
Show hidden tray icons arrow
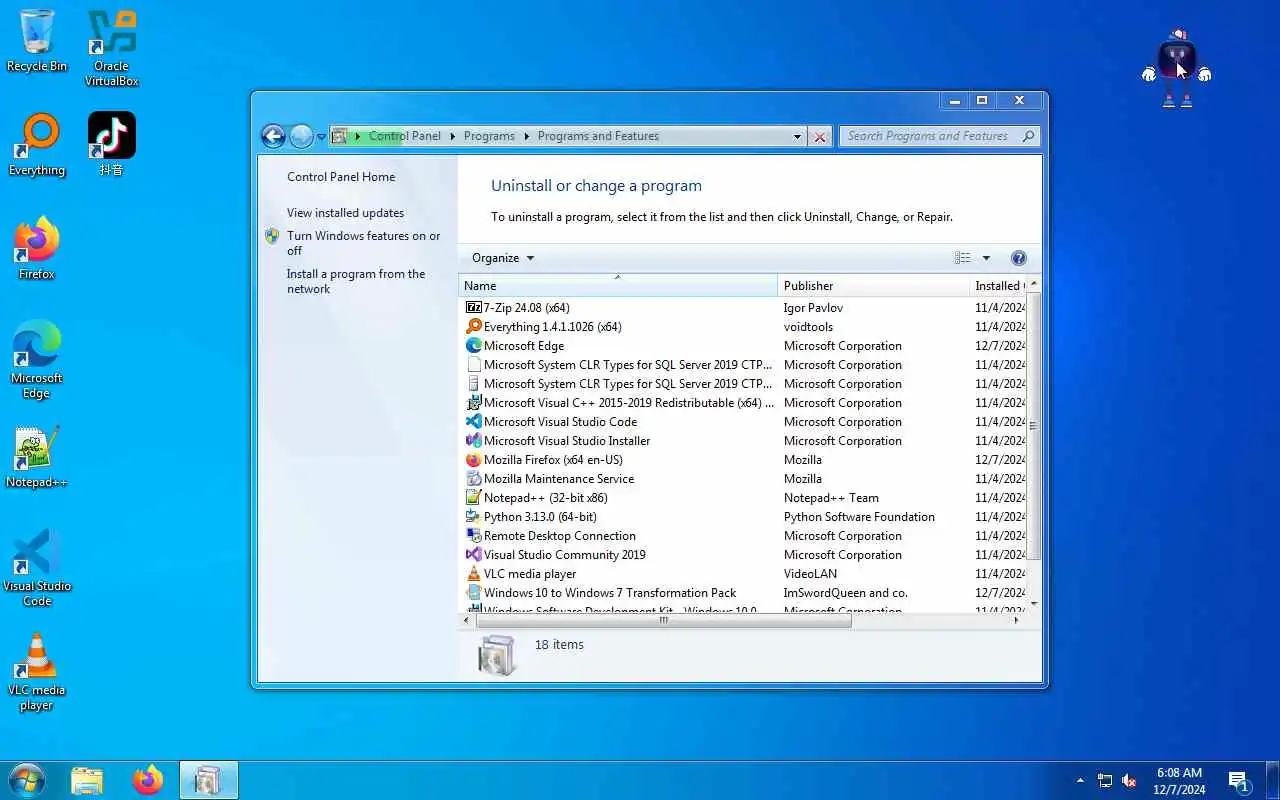(x=1080, y=780)
